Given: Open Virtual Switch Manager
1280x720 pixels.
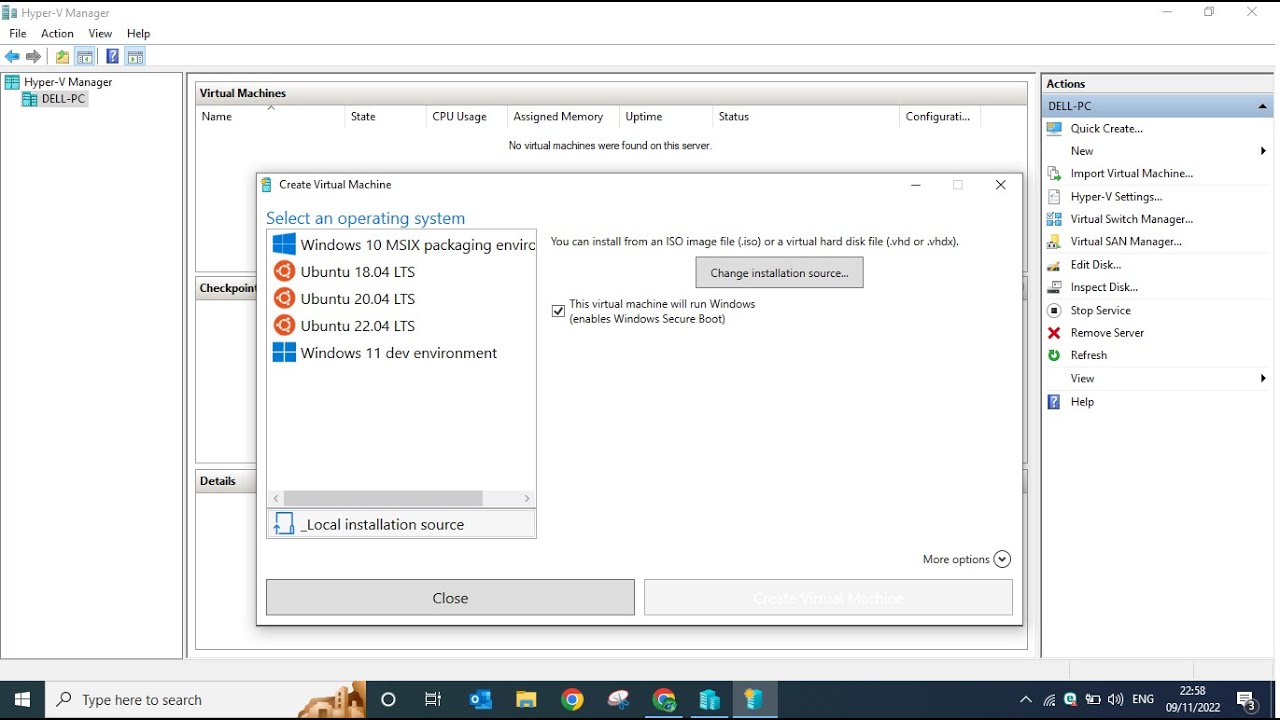Looking at the screenshot, I should click(1132, 219).
